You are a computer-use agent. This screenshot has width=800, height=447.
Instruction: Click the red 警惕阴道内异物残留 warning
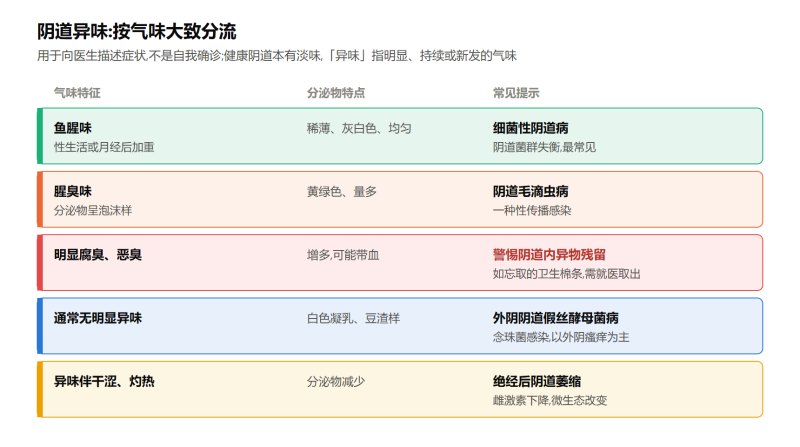tap(549, 255)
